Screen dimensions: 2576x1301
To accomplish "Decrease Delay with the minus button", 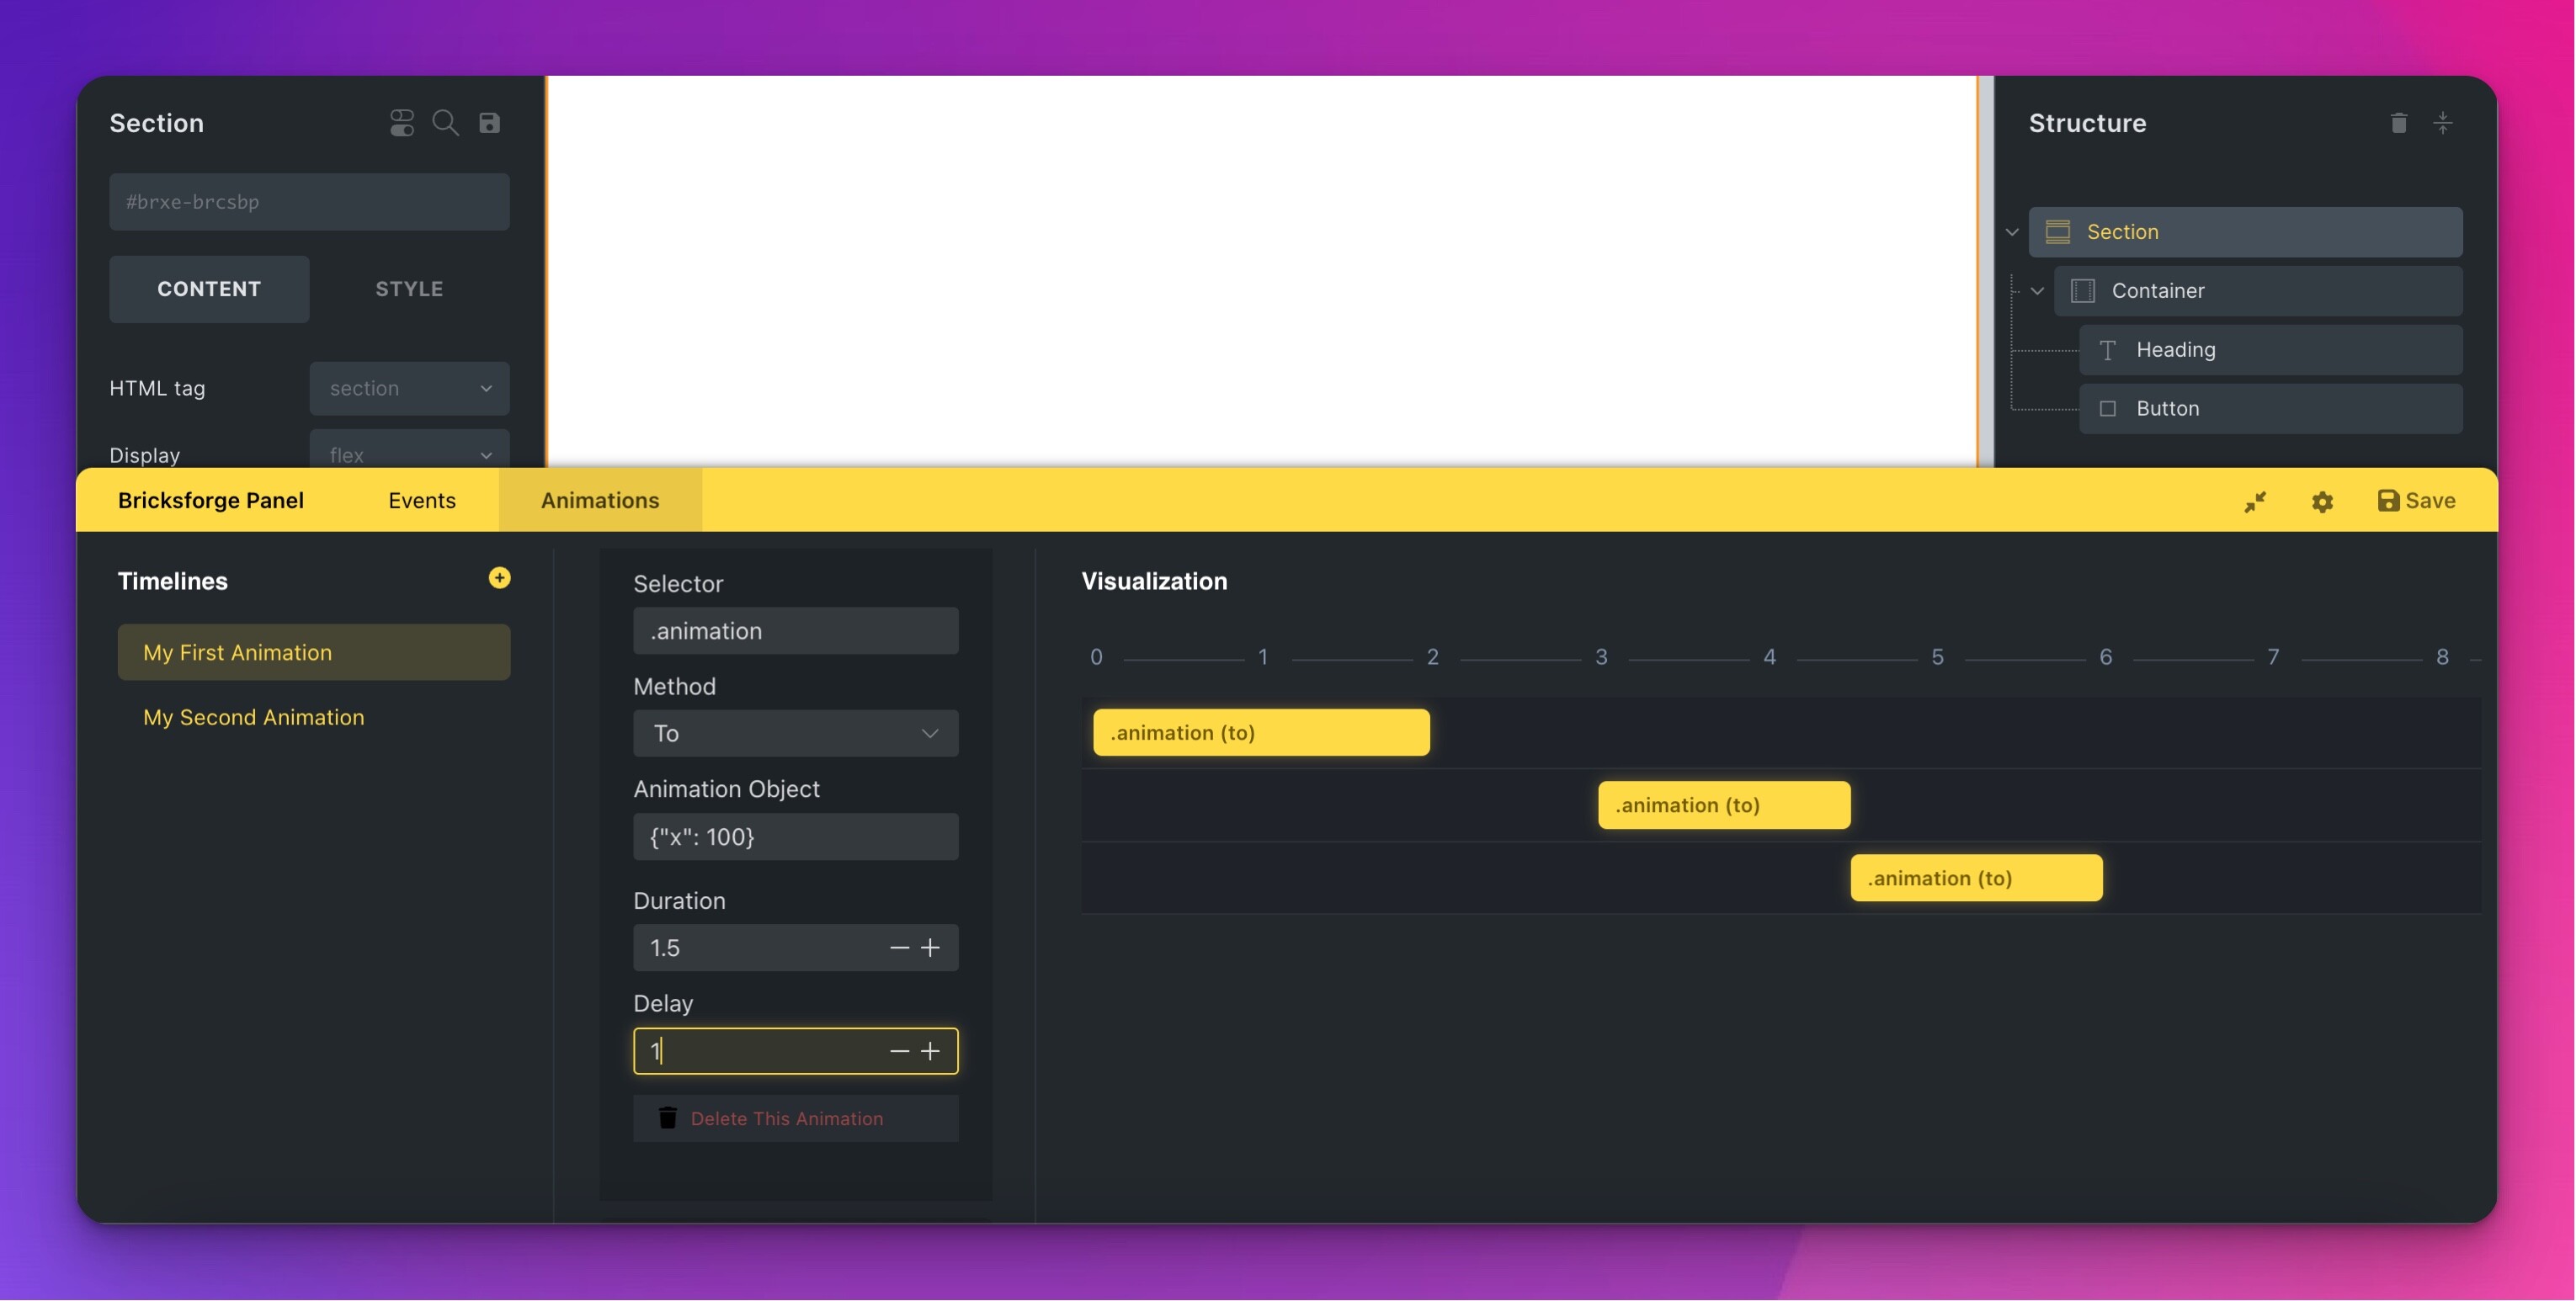I will (899, 1052).
